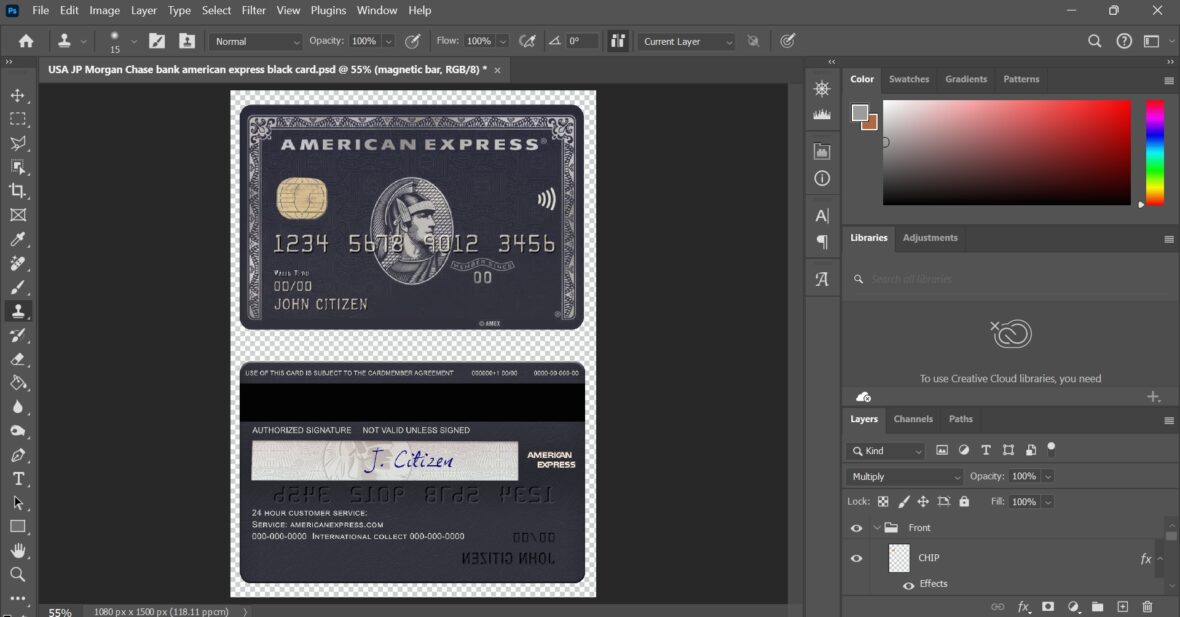Open the Character panel icon
The image size is (1180, 617).
(822, 216)
